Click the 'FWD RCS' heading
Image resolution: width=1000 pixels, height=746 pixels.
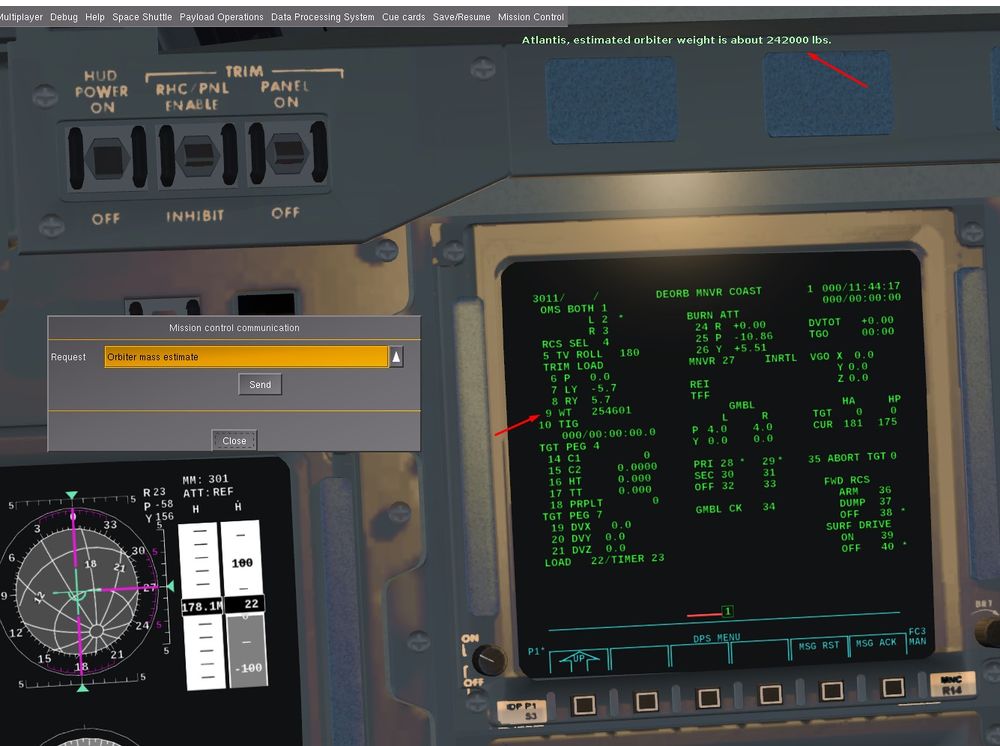click(846, 480)
